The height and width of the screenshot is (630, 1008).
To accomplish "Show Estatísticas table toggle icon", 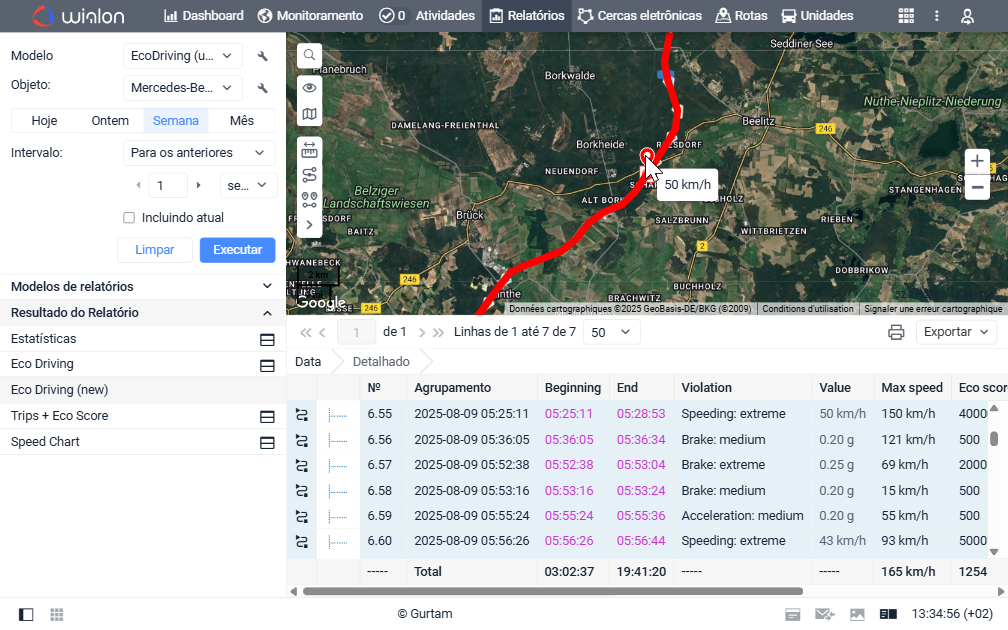I will (x=267, y=339).
